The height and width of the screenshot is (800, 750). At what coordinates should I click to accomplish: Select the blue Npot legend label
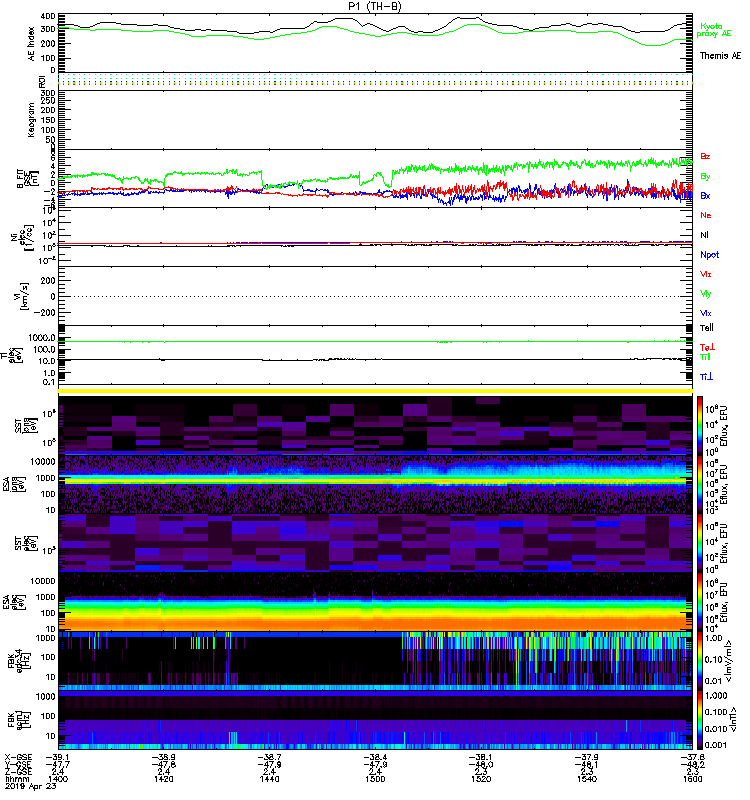[x=709, y=255]
